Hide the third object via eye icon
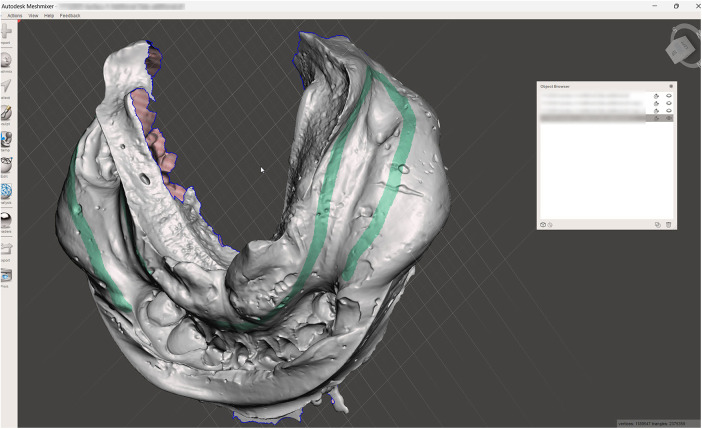This screenshot has height=429, width=702. (x=669, y=111)
